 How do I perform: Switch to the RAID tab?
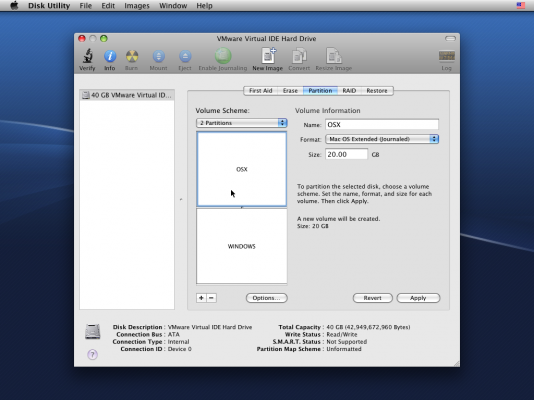[x=349, y=91]
